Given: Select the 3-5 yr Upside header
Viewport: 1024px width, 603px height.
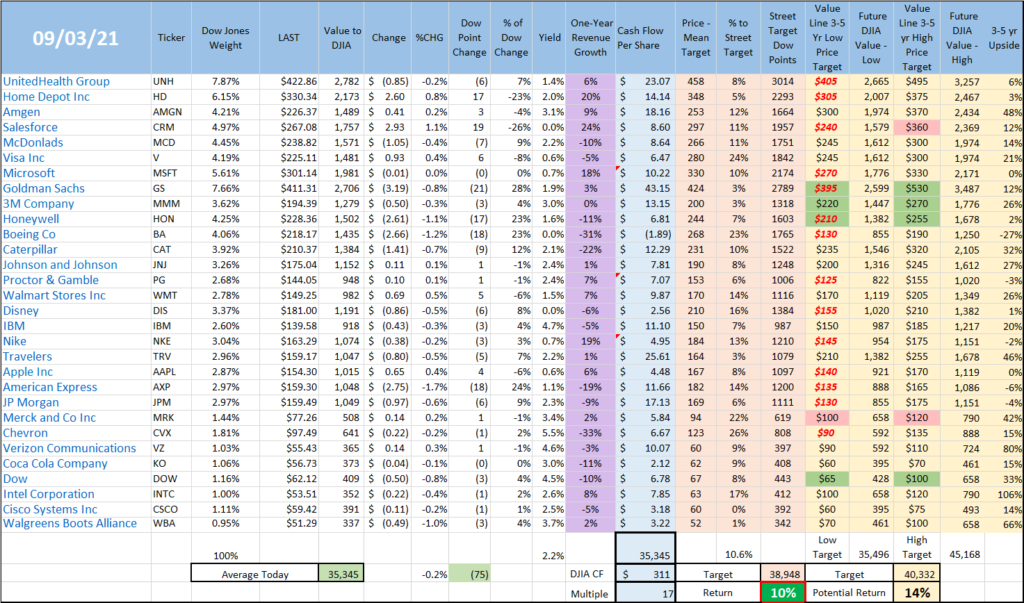Looking at the screenshot, I should coord(1004,38).
